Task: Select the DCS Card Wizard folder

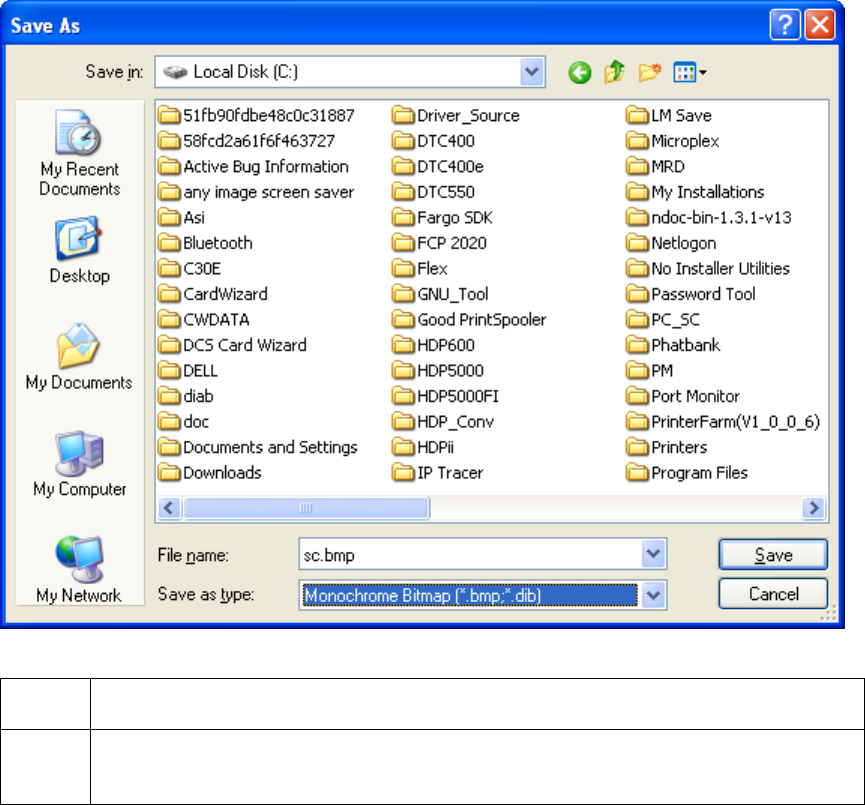Action: click(x=232, y=345)
